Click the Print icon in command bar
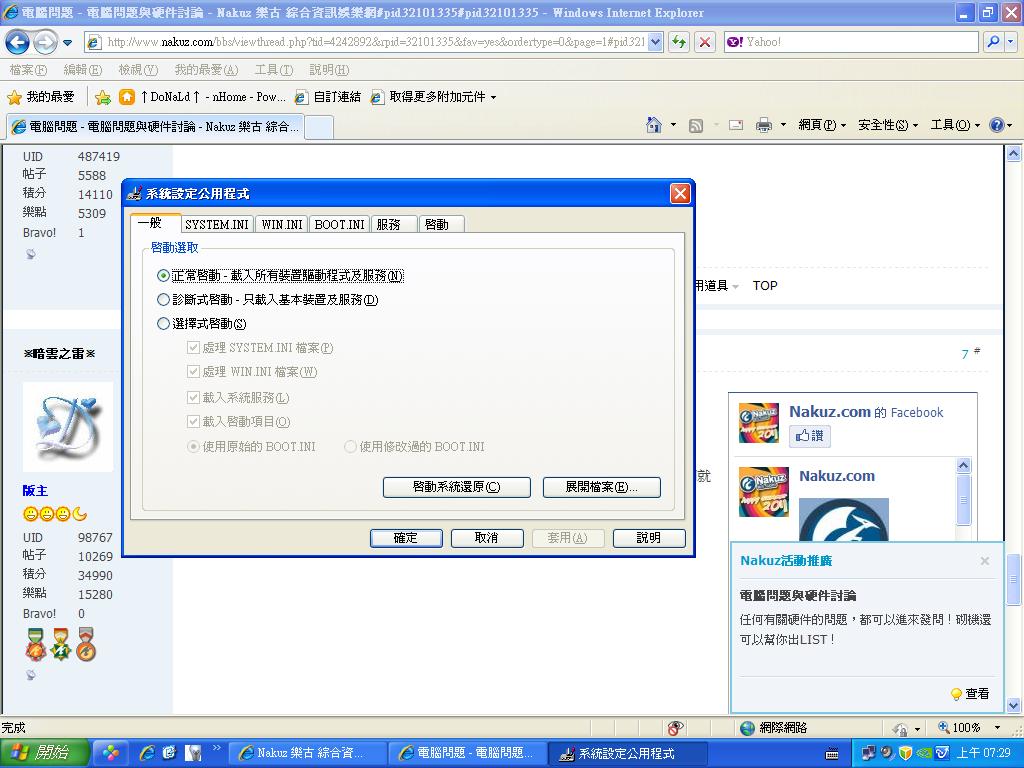The image size is (1024, 768). pos(764,125)
